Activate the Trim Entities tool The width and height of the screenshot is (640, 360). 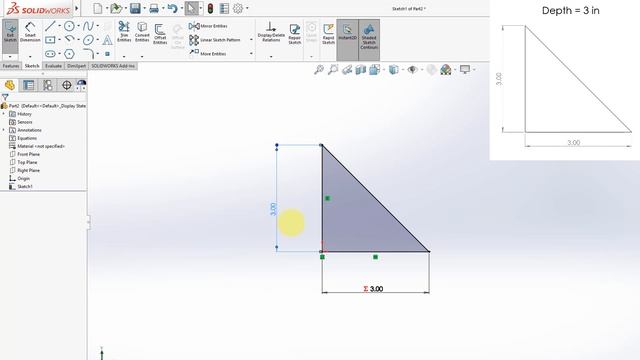click(x=124, y=32)
